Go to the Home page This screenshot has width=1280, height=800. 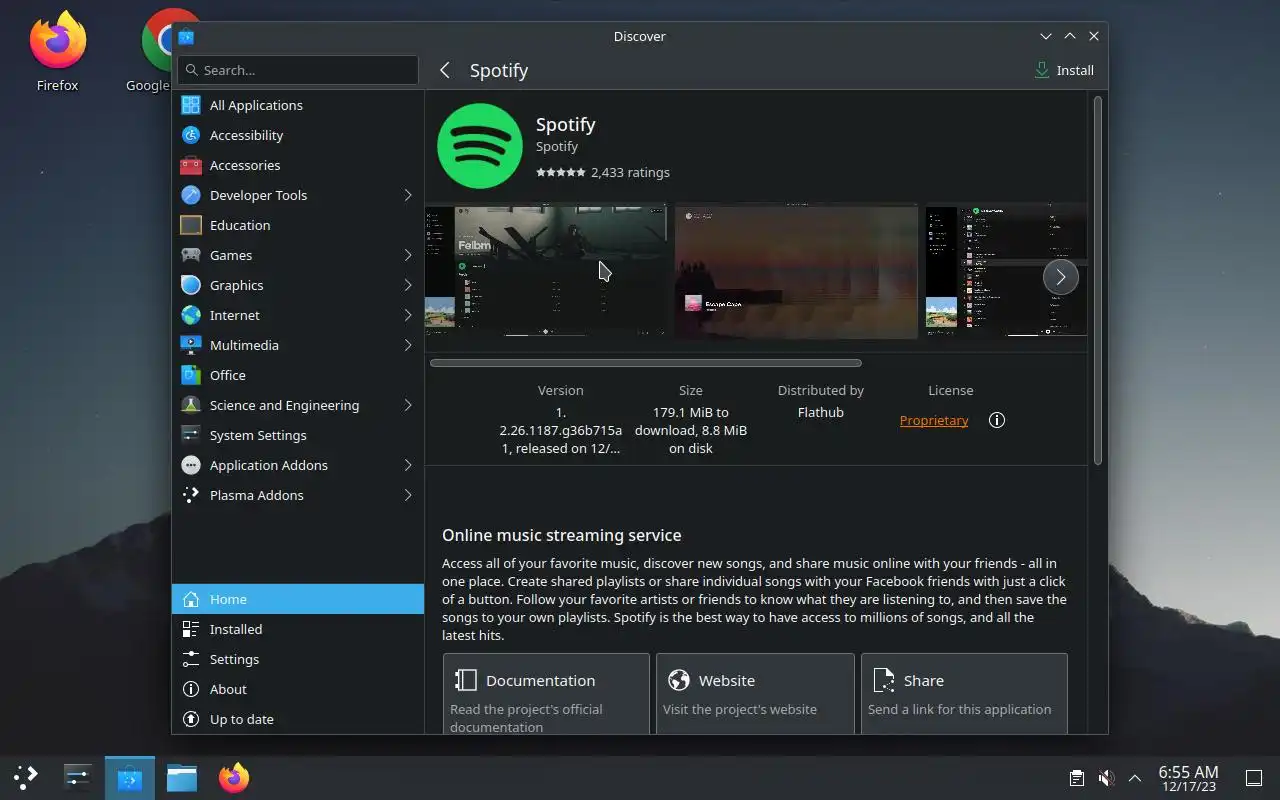click(298, 599)
